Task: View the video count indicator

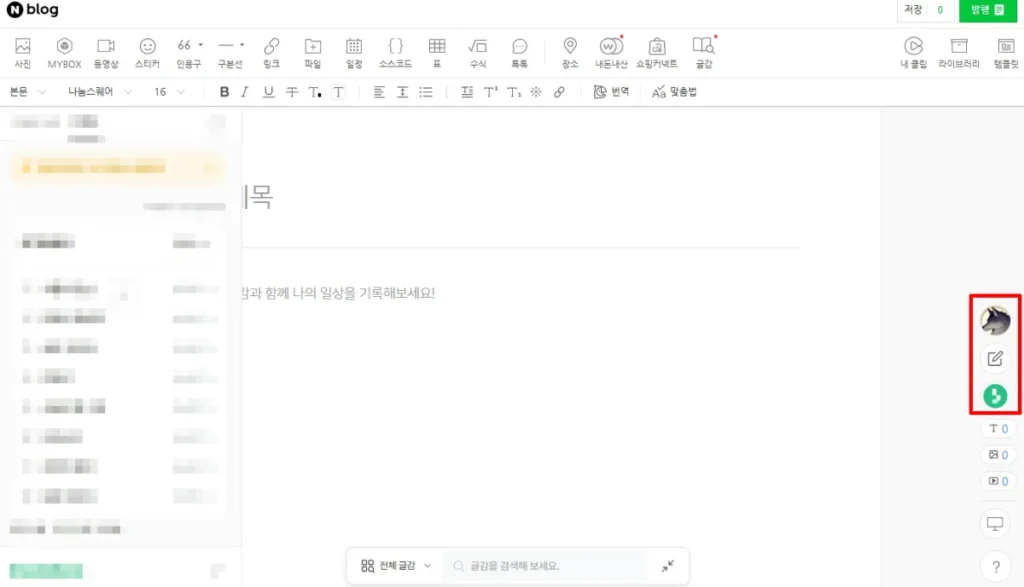Action: 998,481
